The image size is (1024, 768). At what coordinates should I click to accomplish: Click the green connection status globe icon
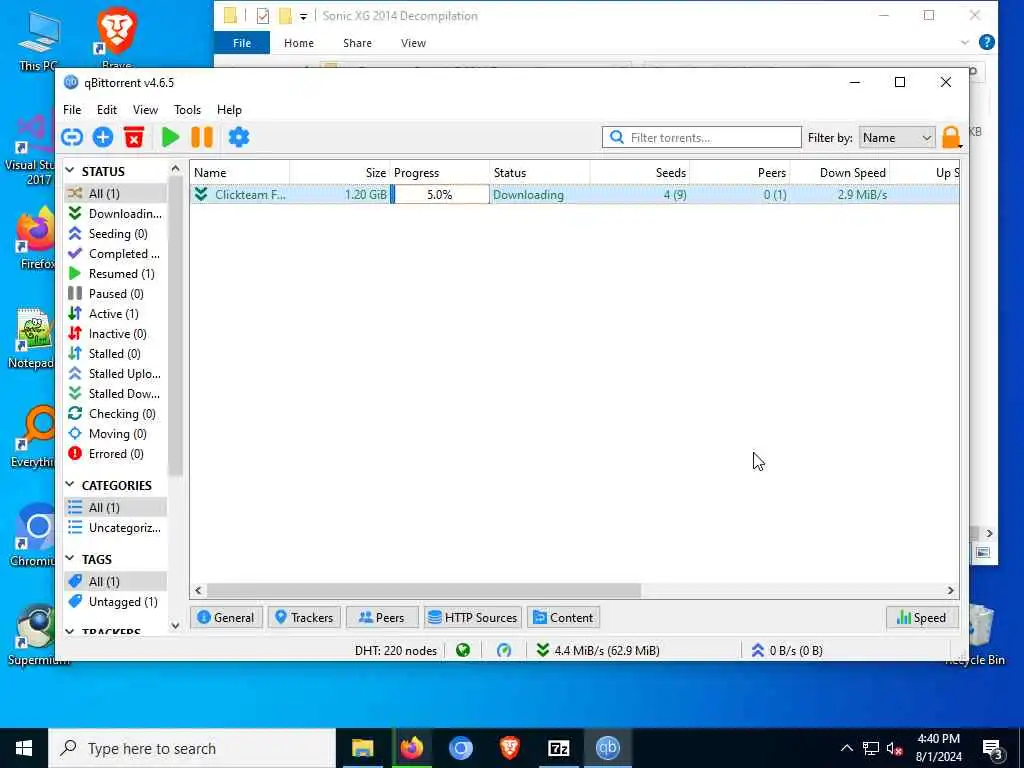coord(463,650)
